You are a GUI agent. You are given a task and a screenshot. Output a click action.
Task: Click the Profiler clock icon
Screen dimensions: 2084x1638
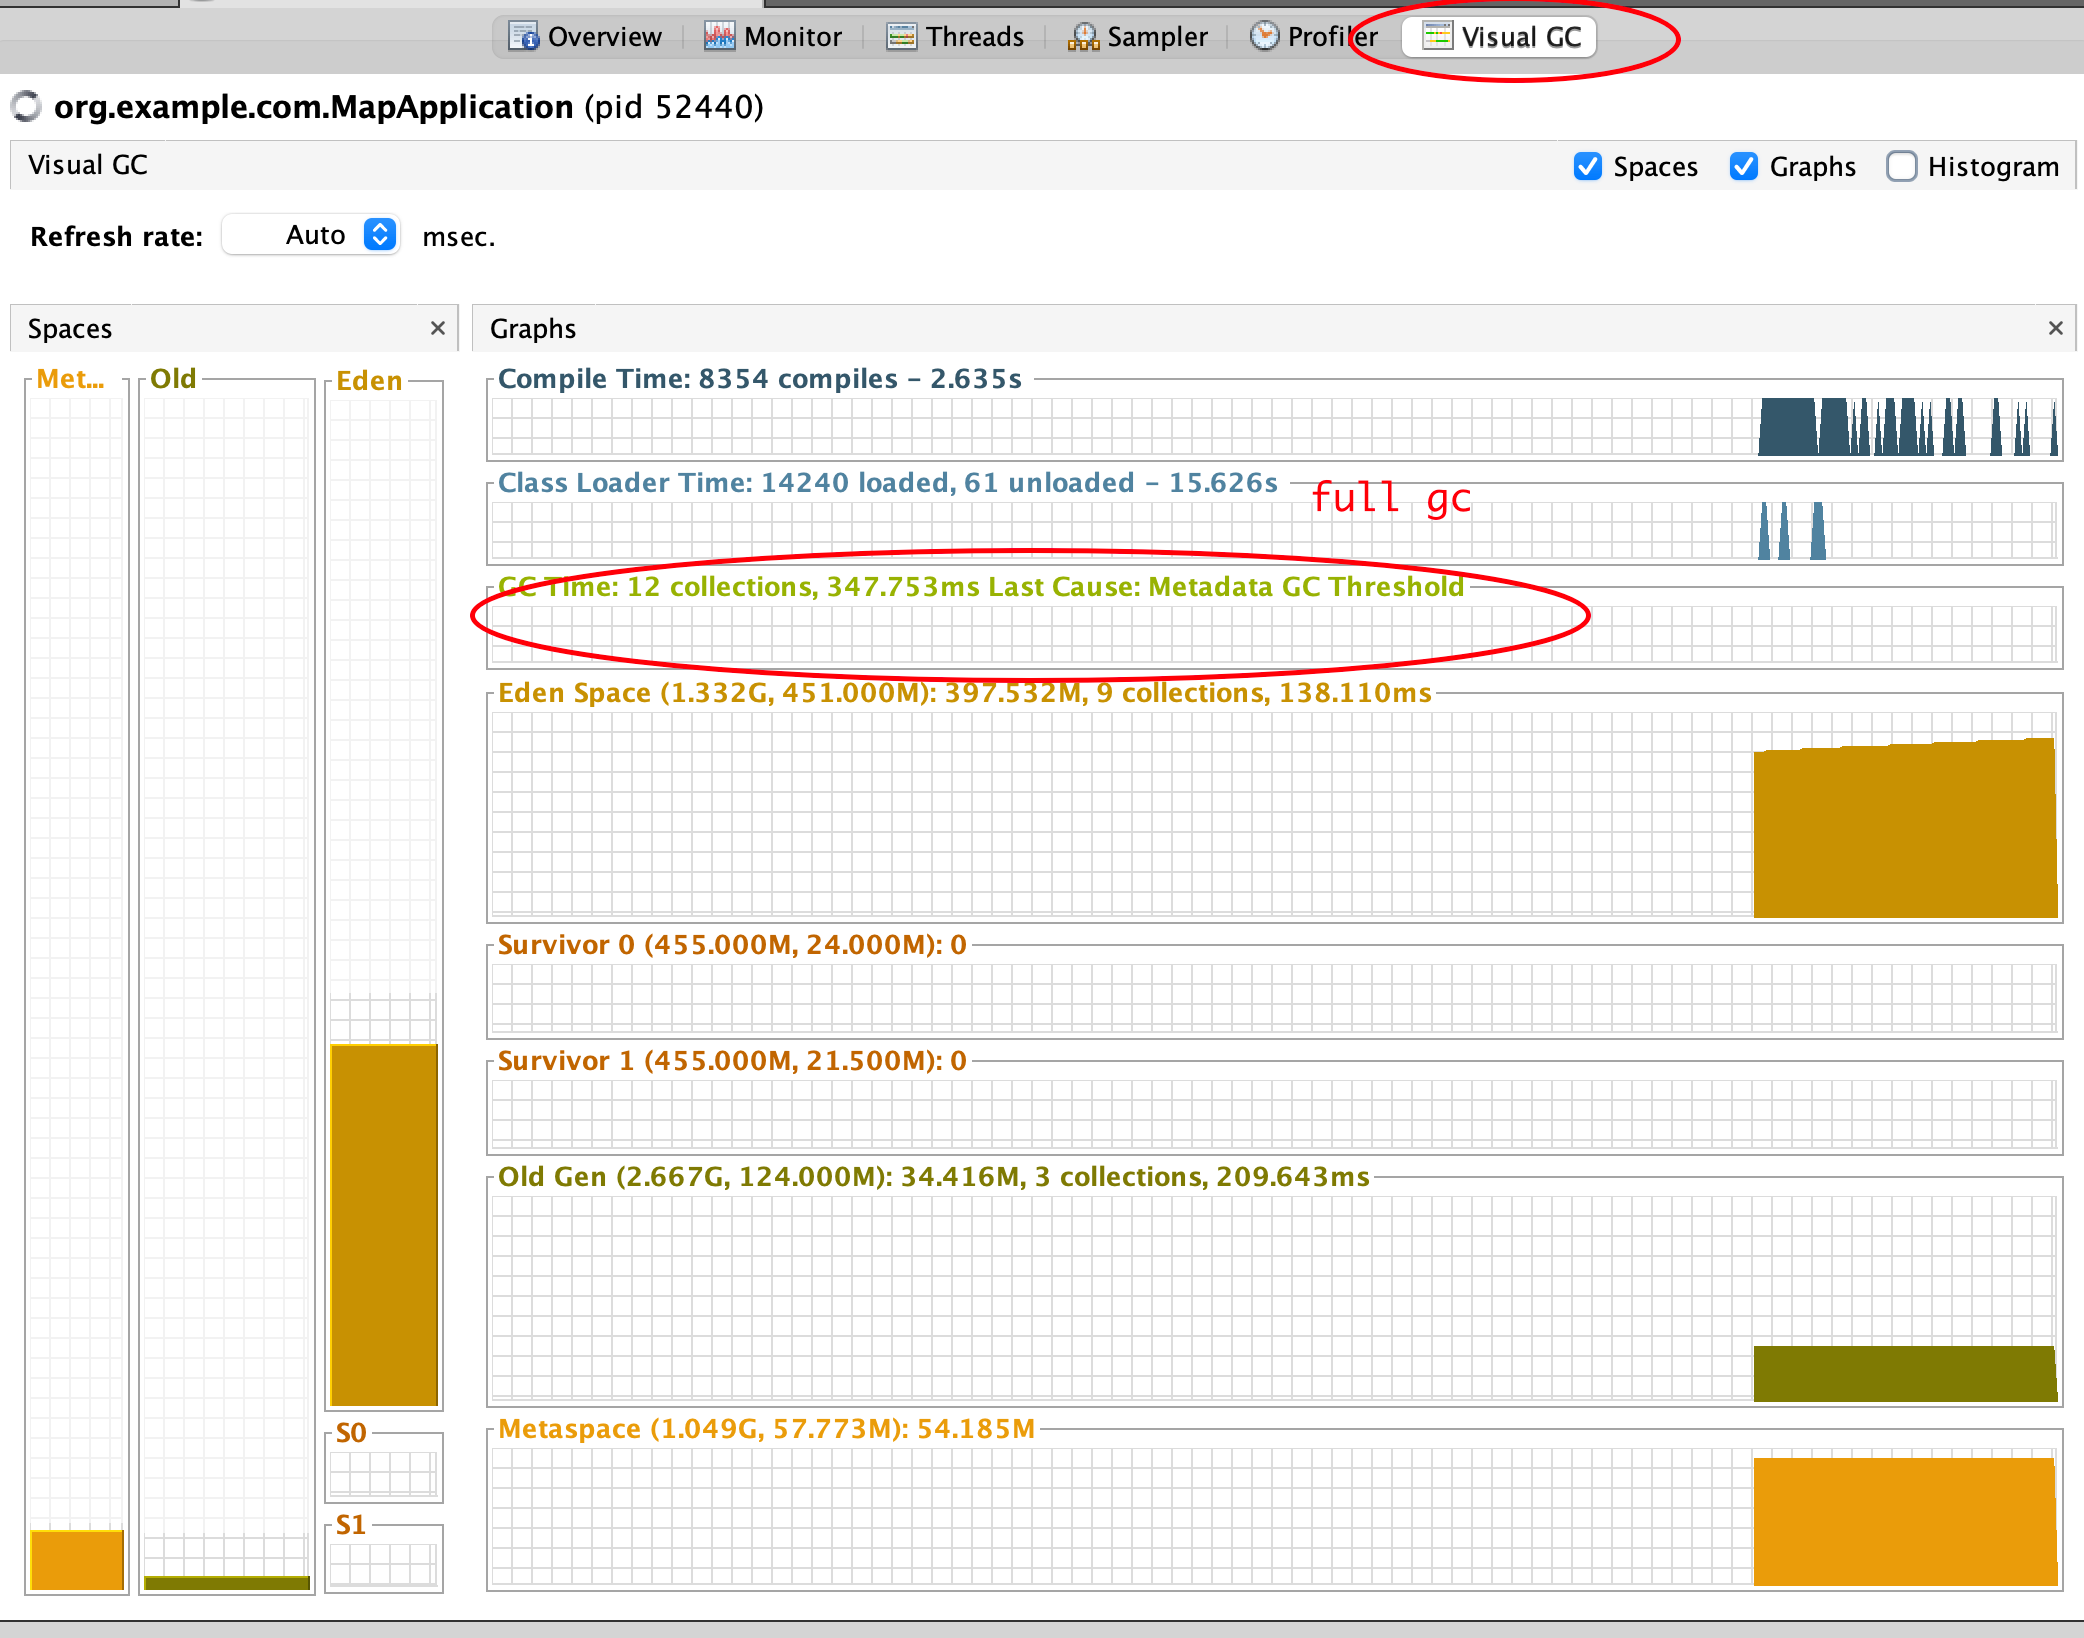coord(1264,36)
